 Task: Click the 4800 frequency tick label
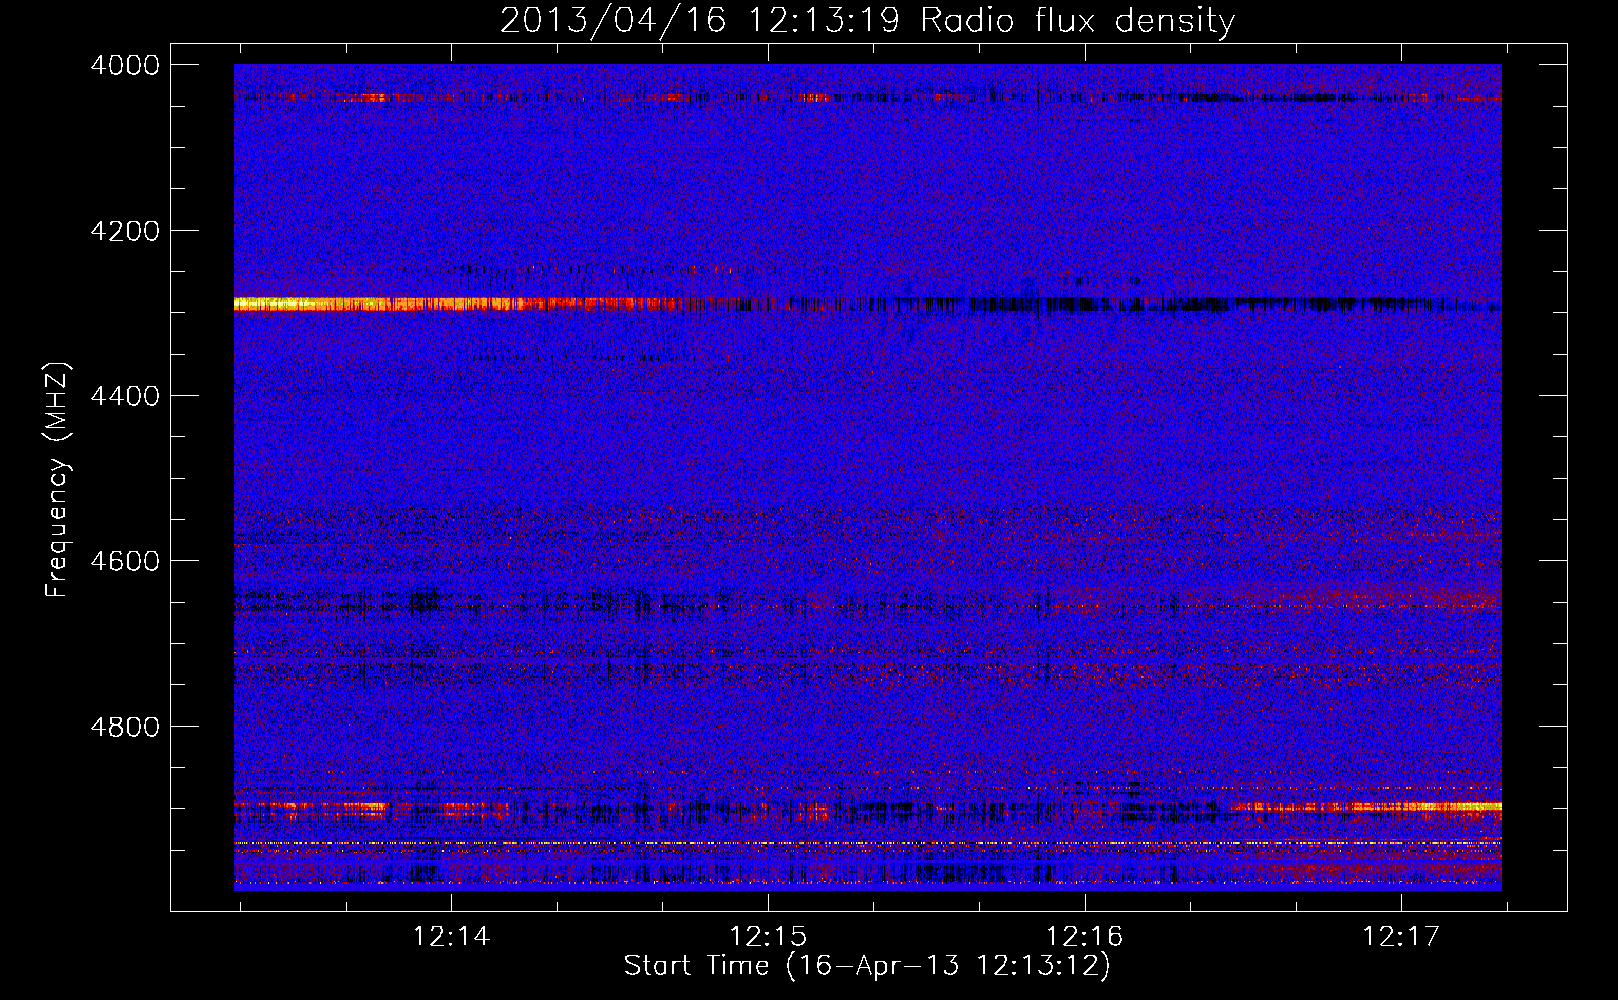(125, 727)
